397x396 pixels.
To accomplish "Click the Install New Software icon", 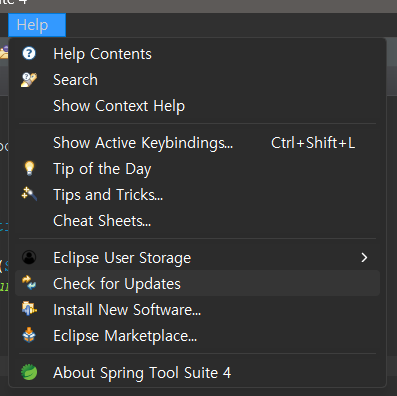I will coord(29,309).
